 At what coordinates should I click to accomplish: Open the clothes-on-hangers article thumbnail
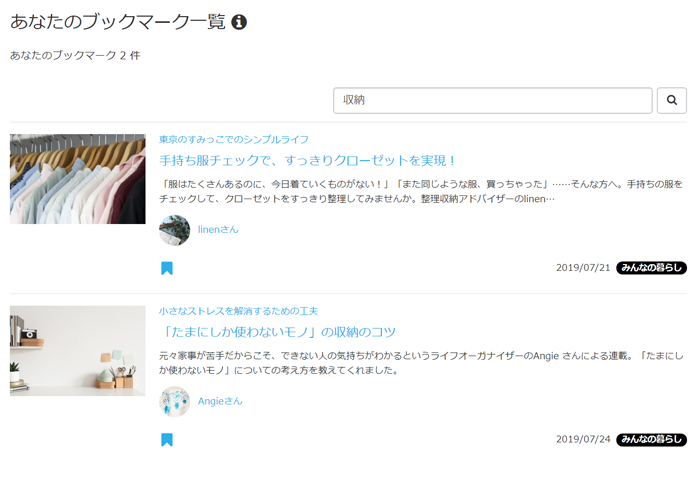(78, 179)
